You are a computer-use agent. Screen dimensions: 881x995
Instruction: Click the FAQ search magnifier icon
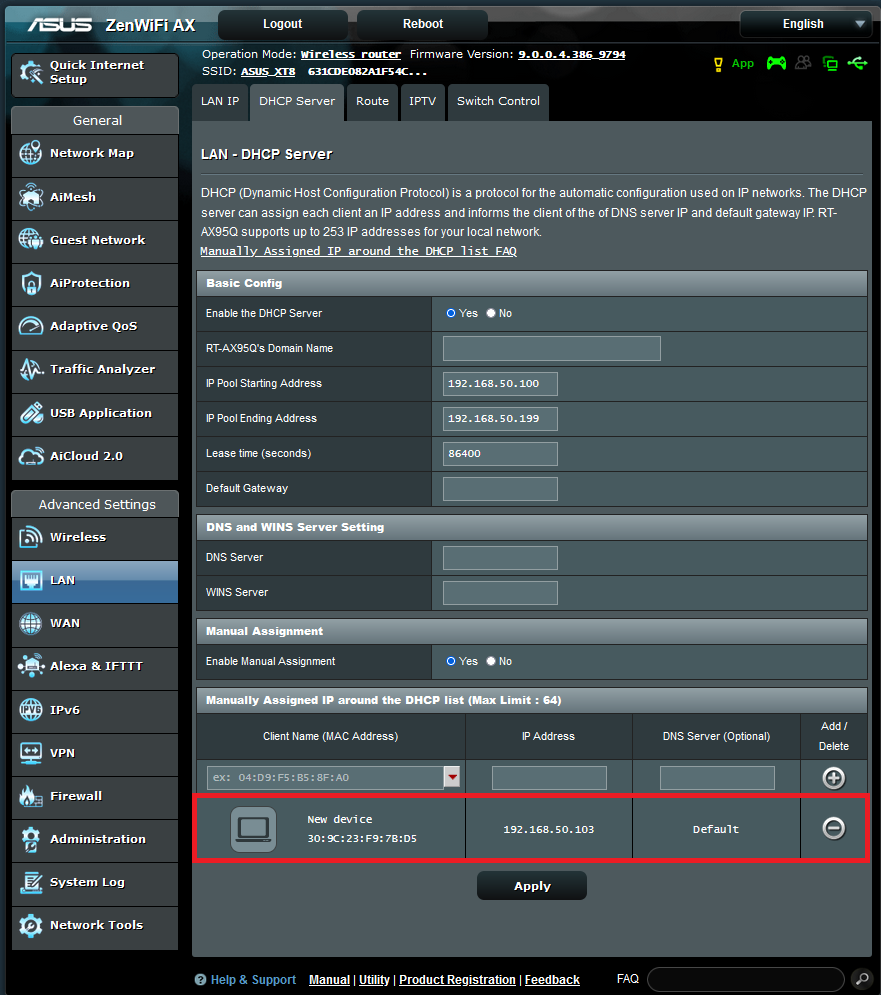(861, 979)
